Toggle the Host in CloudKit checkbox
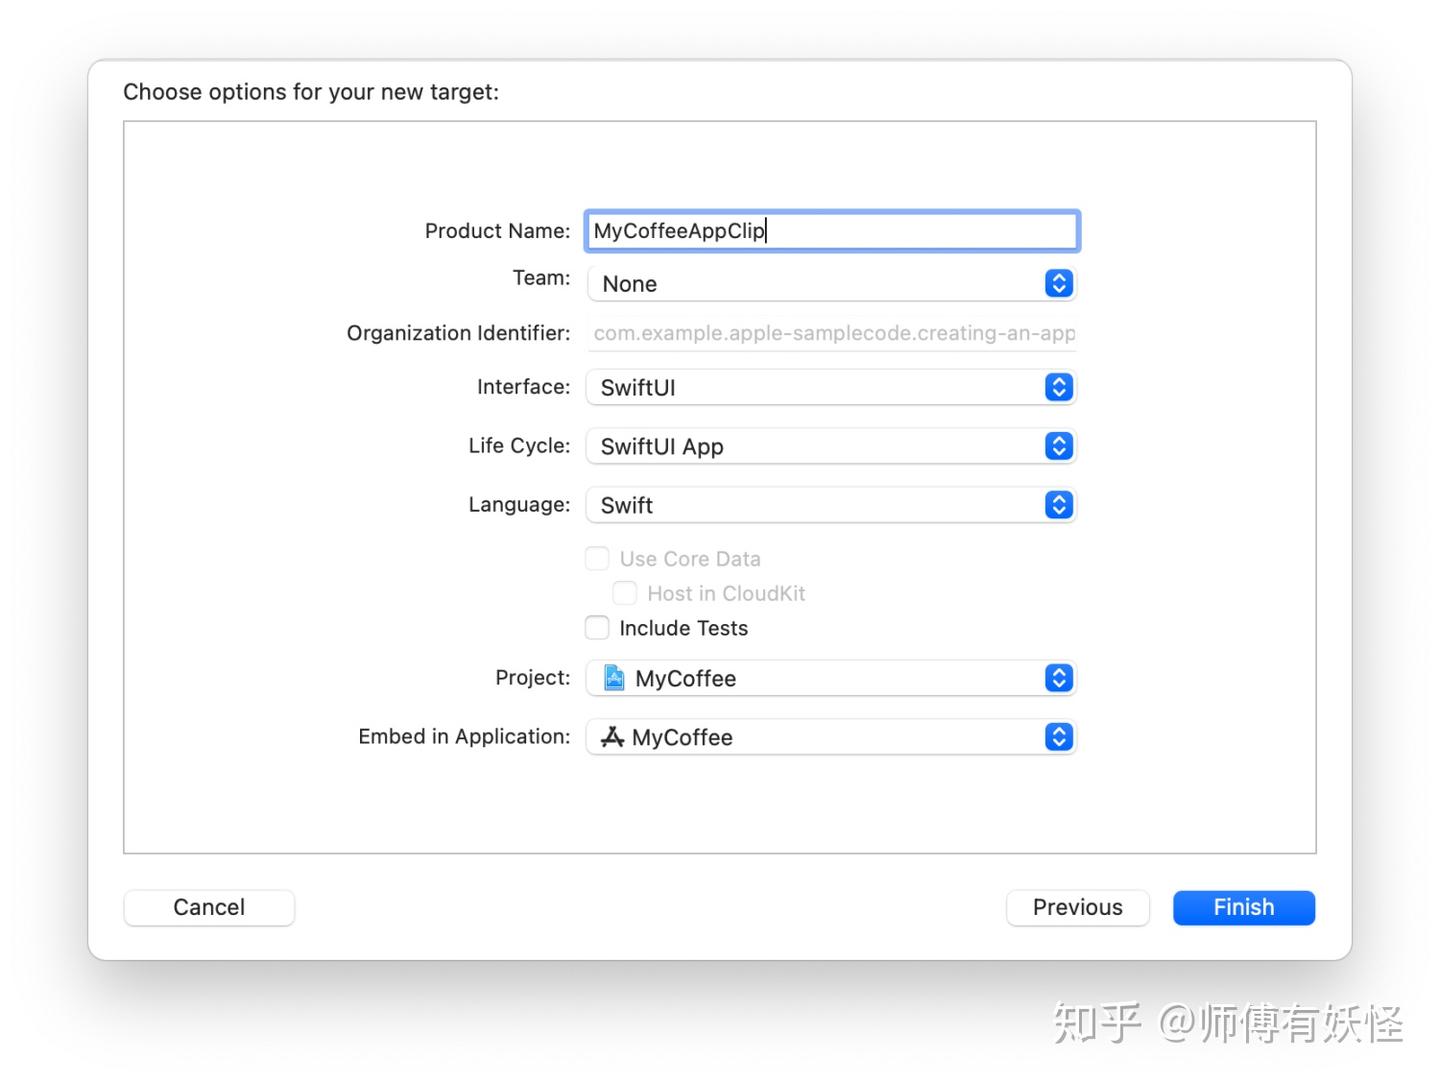1440x1082 pixels. click(625, 593)
